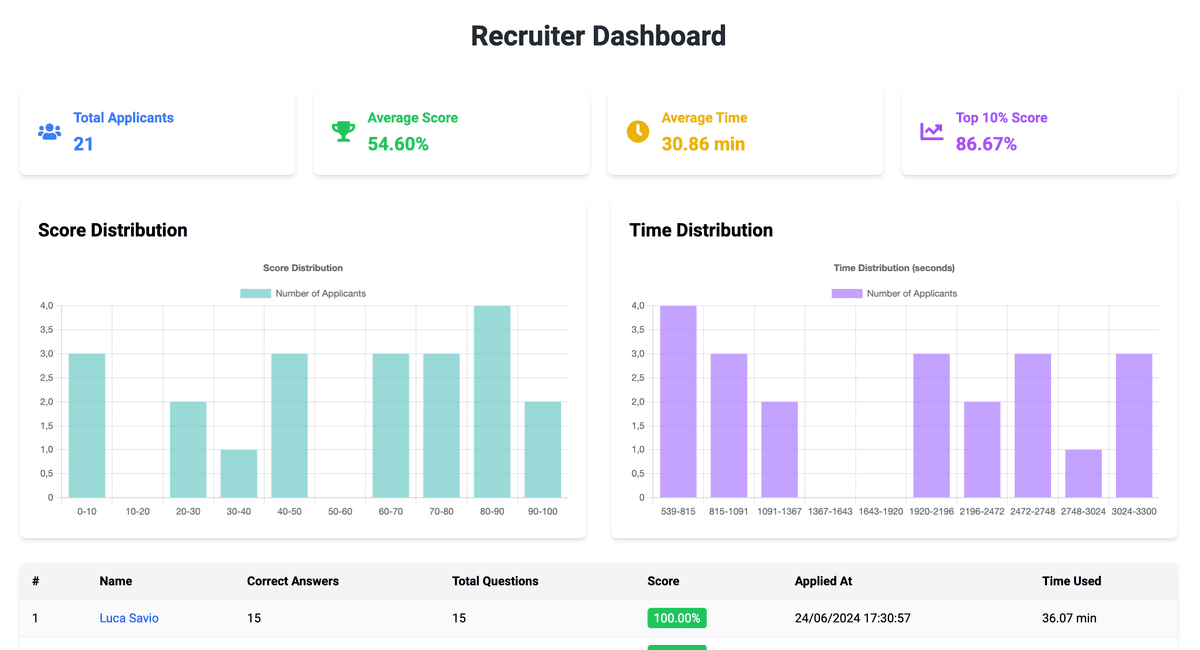Click the Average Time clock icon
Image resolution: width=1200 pixels, height=650 pixels.
638,131
